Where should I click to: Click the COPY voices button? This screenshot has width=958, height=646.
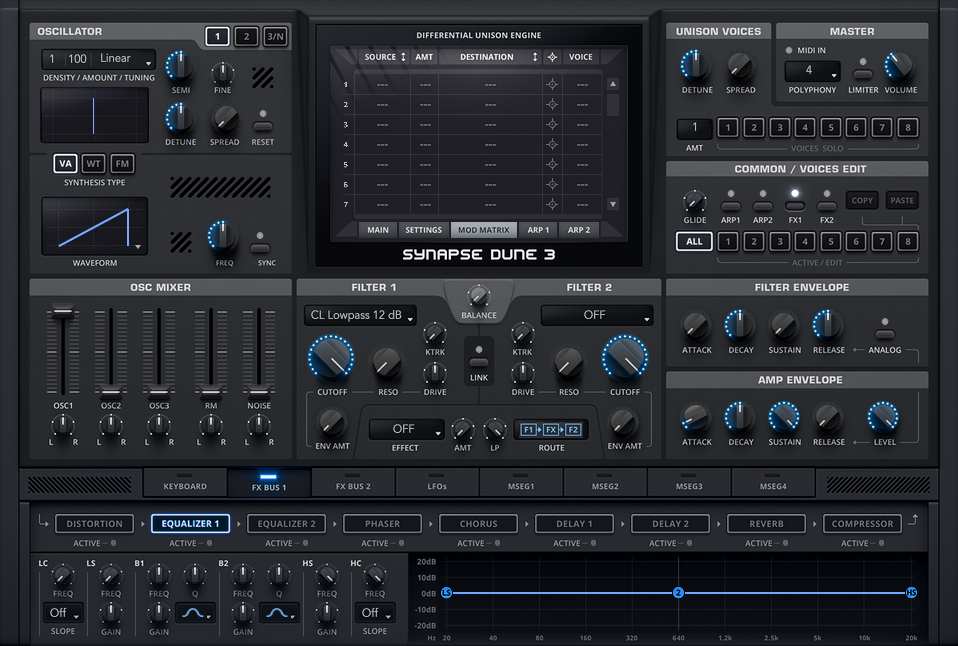tap(862, 200)
